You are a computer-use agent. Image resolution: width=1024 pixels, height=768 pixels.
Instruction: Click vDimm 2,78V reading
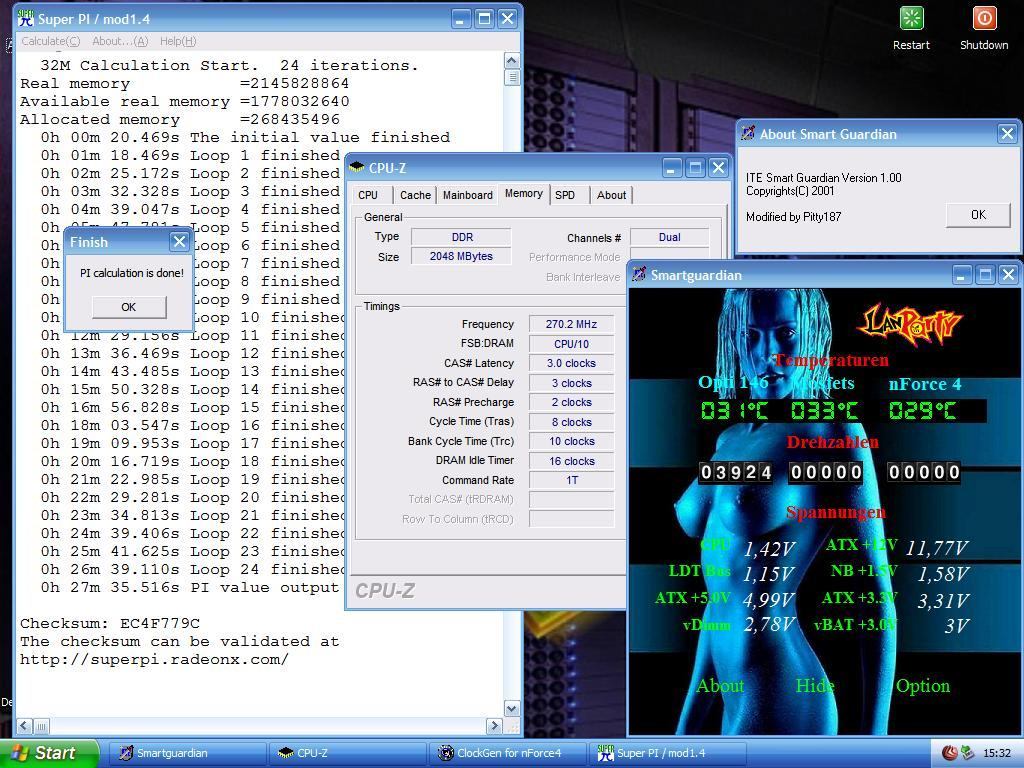(x=769, y=624)
